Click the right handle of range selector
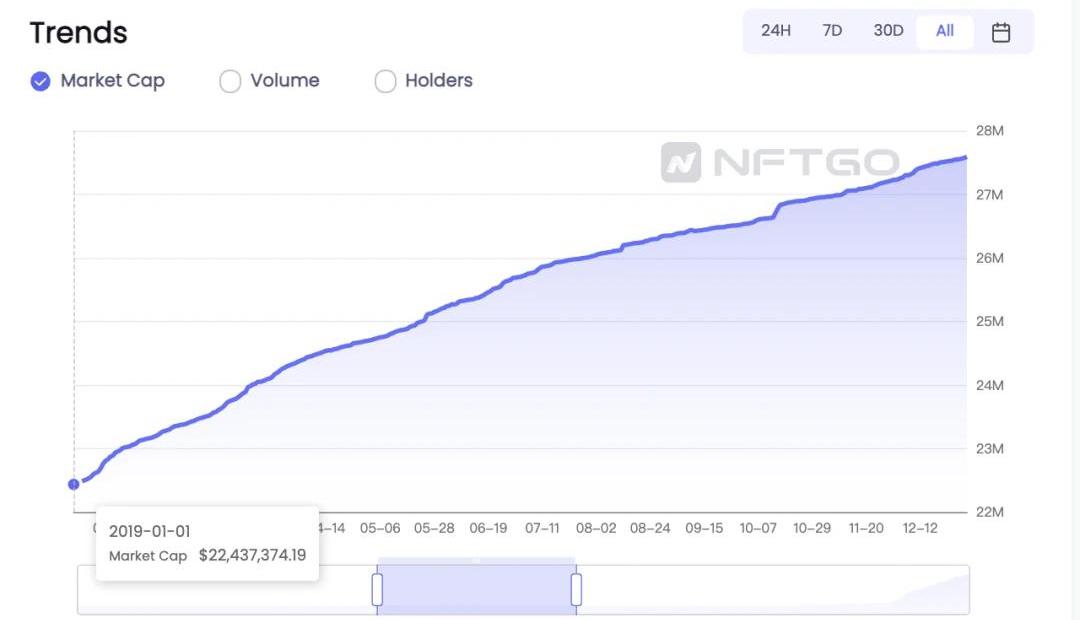1080x620 pixels. [x=576, y=590]
